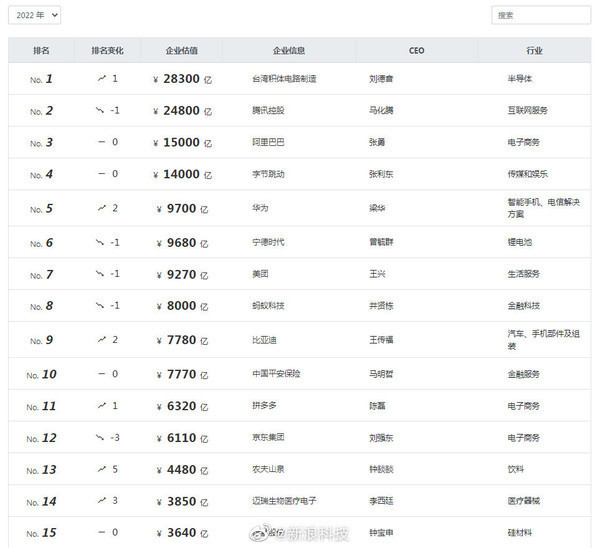Click the upward trend icon in 华为 row
Screen dimensions: 600x548
pos(101,208)
